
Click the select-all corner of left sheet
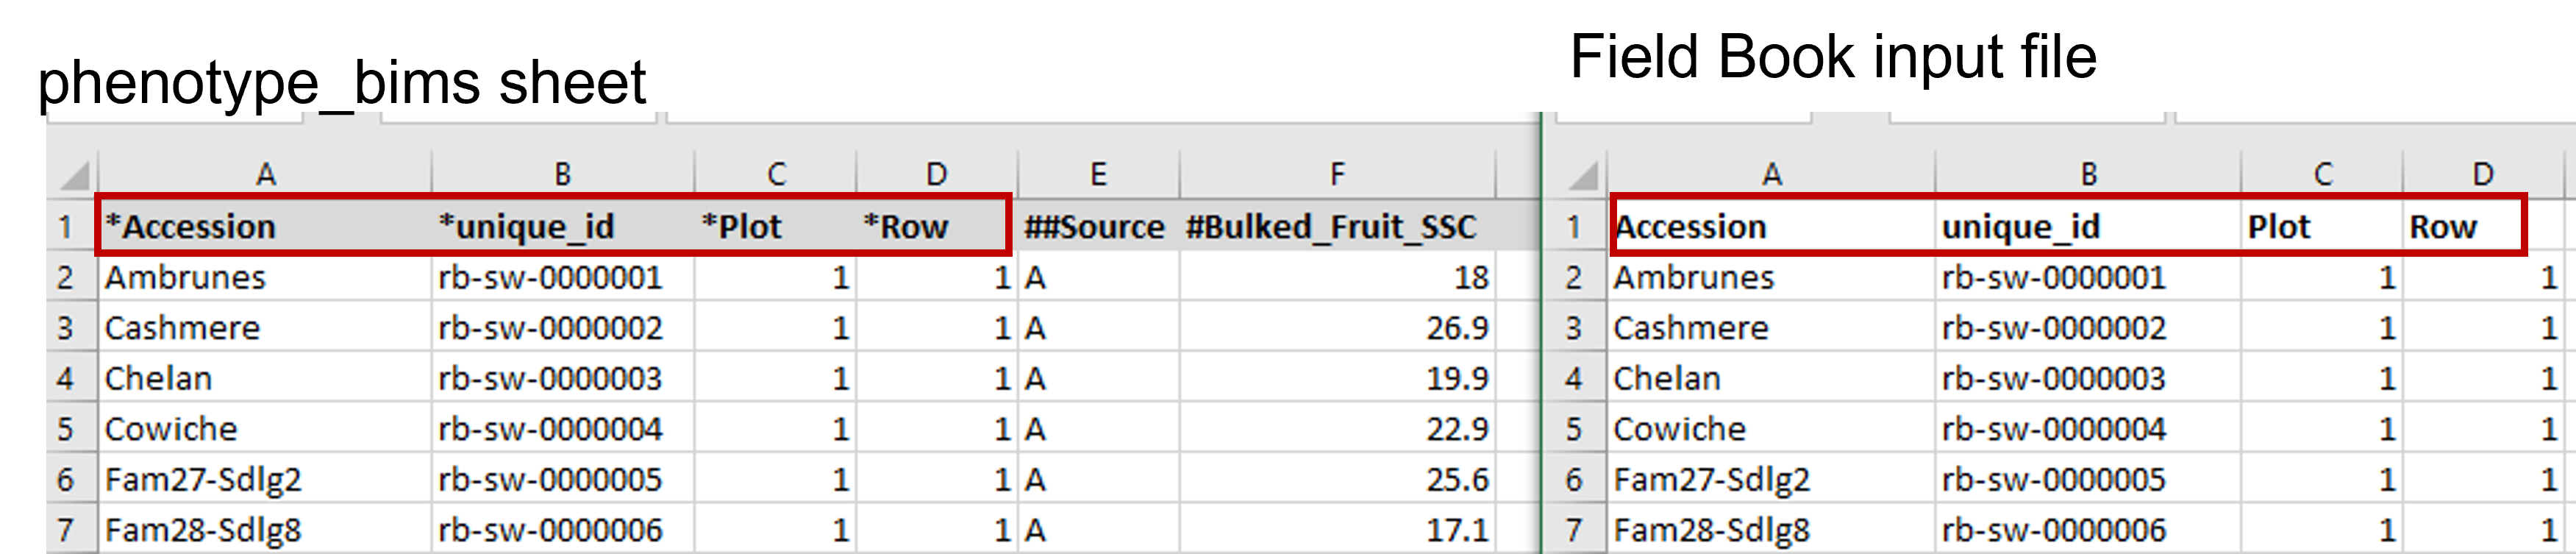(73, 174)
